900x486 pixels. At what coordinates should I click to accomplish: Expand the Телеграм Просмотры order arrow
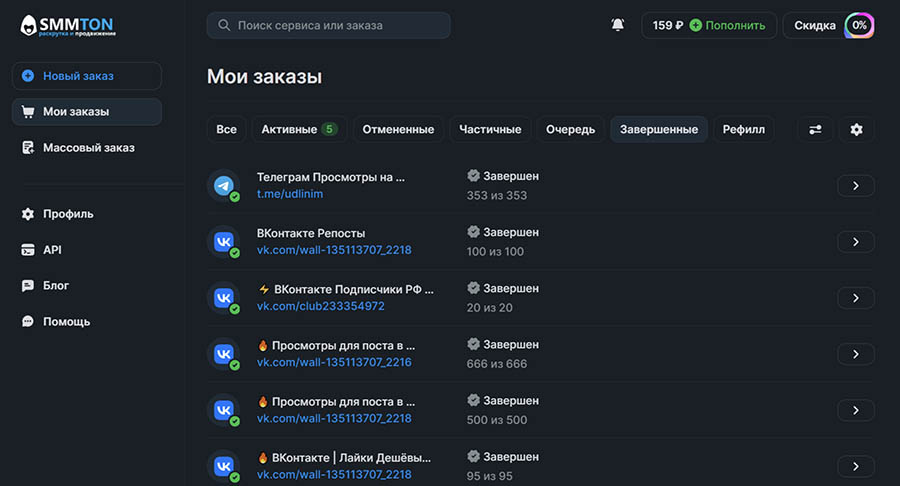(855, 186)
